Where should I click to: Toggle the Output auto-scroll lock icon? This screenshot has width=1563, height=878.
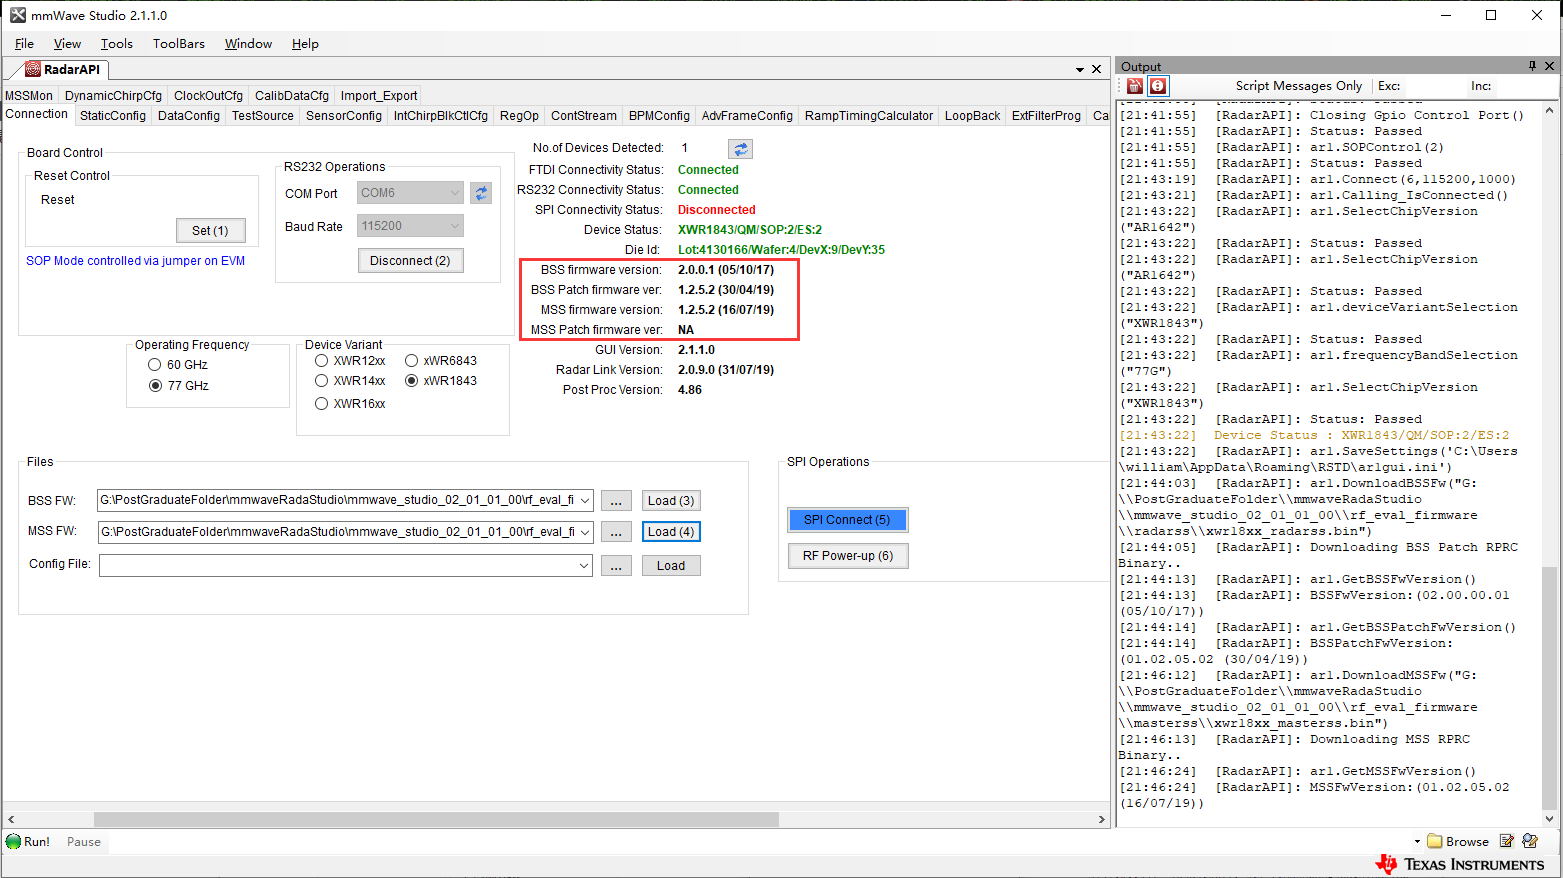pos(1158,86)
